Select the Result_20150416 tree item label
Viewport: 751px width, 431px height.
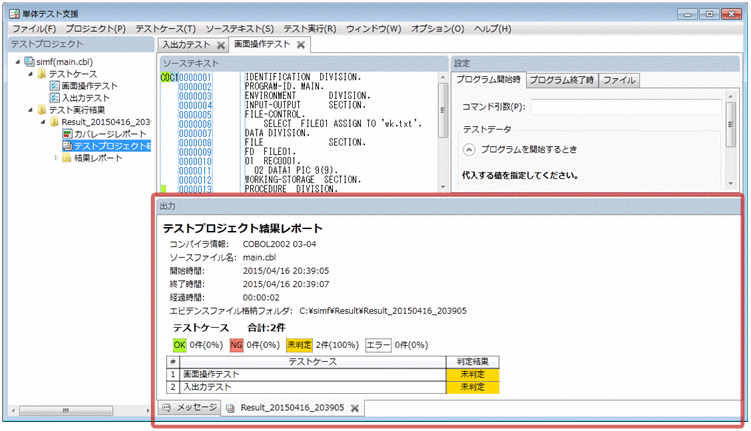tap(106, 122)
